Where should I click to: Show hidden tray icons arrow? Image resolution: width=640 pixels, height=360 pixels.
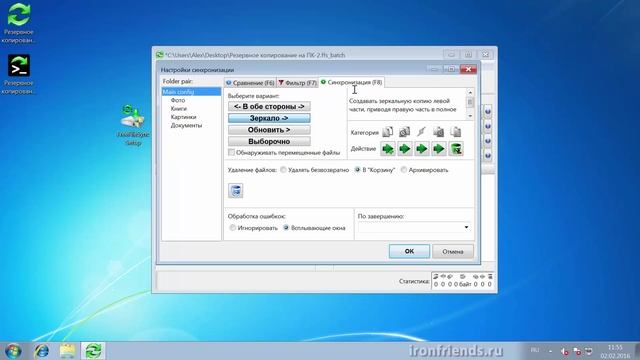(550, 351)
